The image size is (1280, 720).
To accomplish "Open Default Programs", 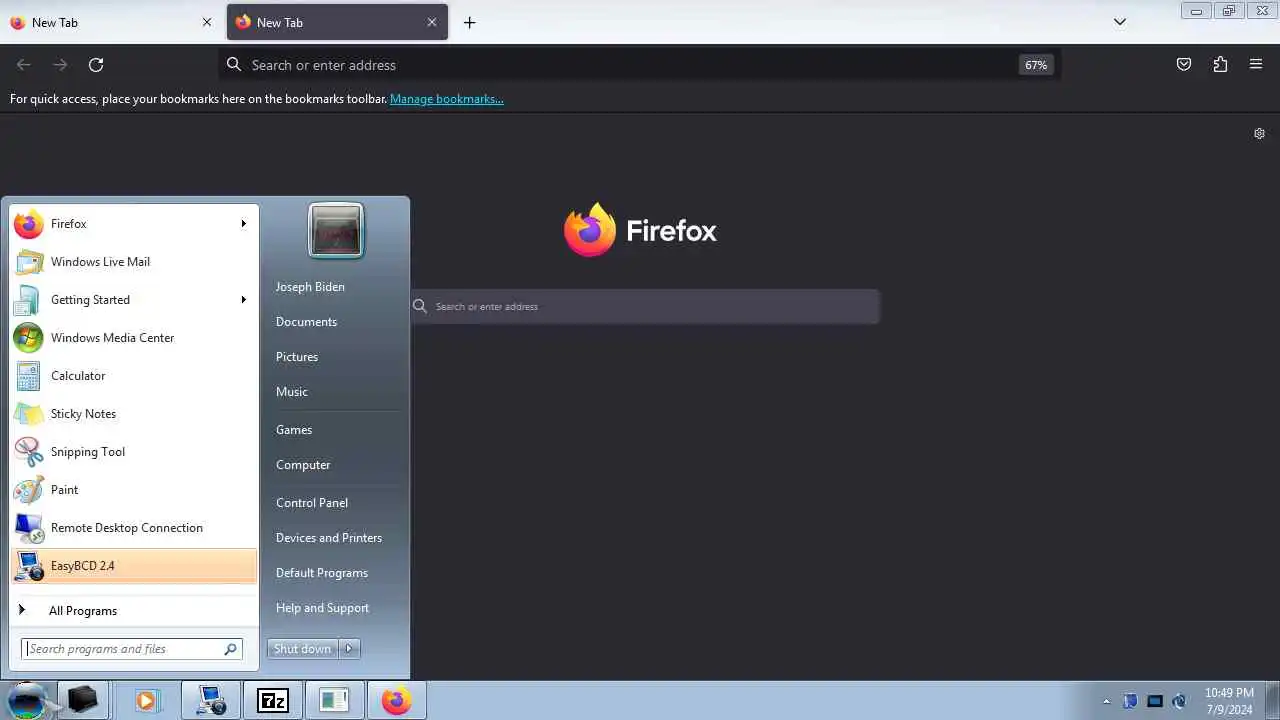I will point(322,573).
